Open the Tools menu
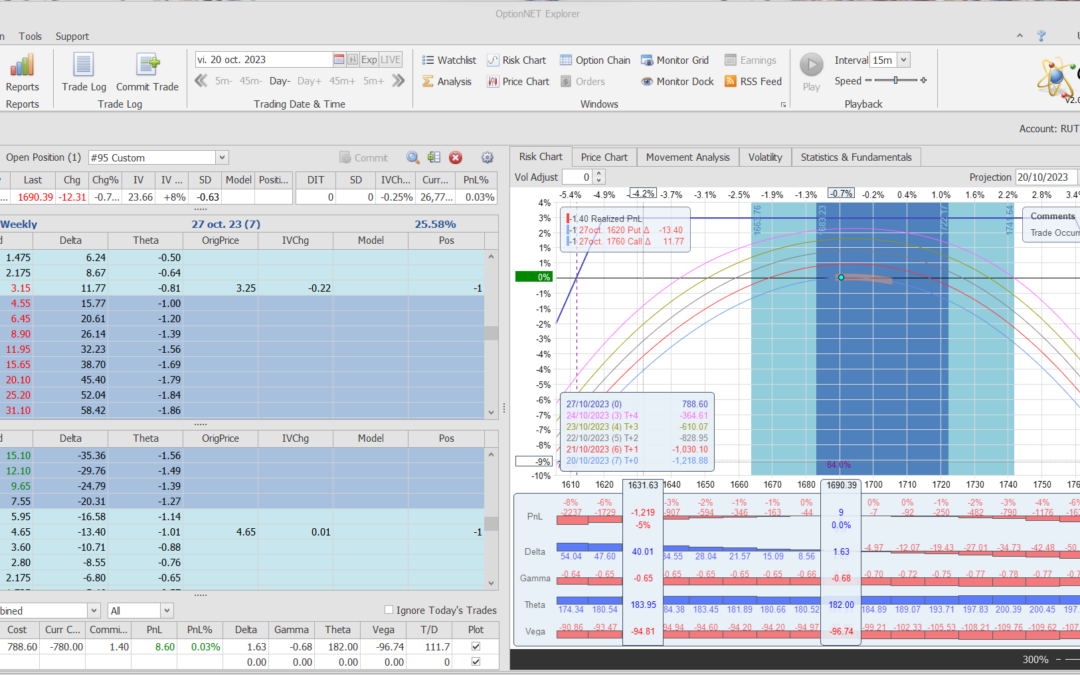This screenshot has width=1080, height=675. pos(30,36)
